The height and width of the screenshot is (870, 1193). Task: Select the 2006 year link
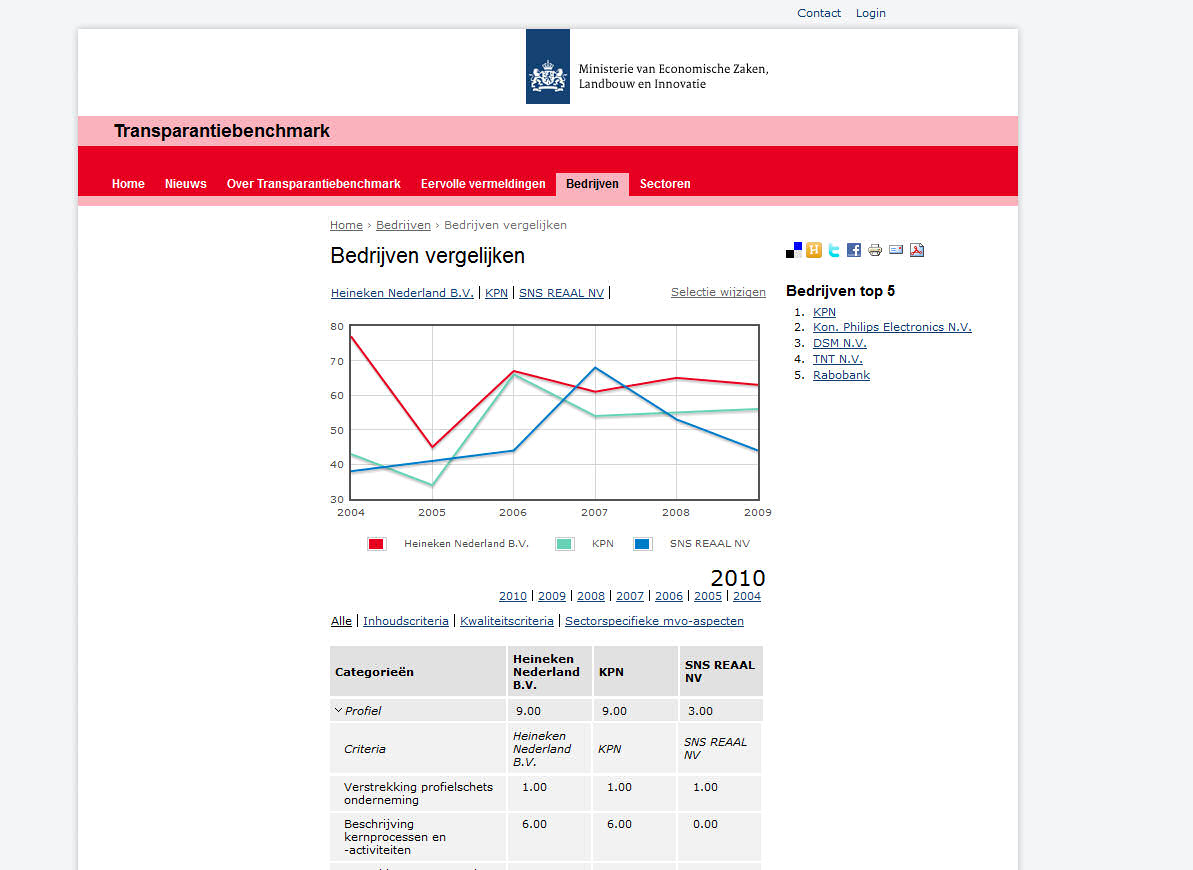(669, 596)
